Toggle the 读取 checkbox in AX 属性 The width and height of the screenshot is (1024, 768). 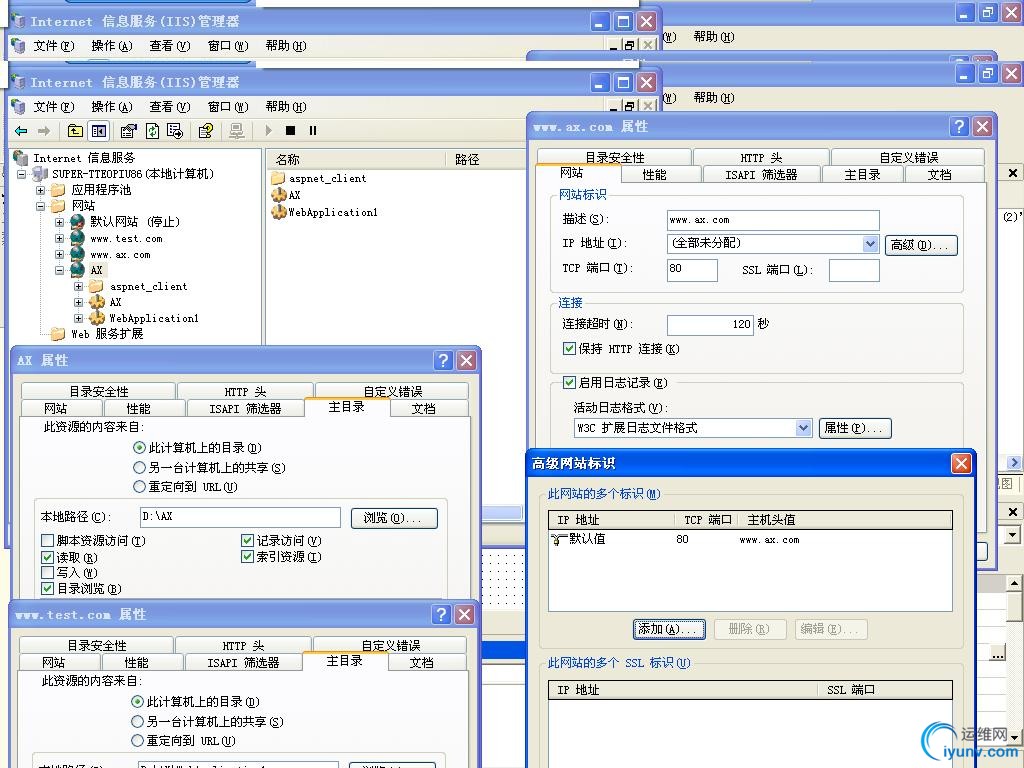click(47, 557)
